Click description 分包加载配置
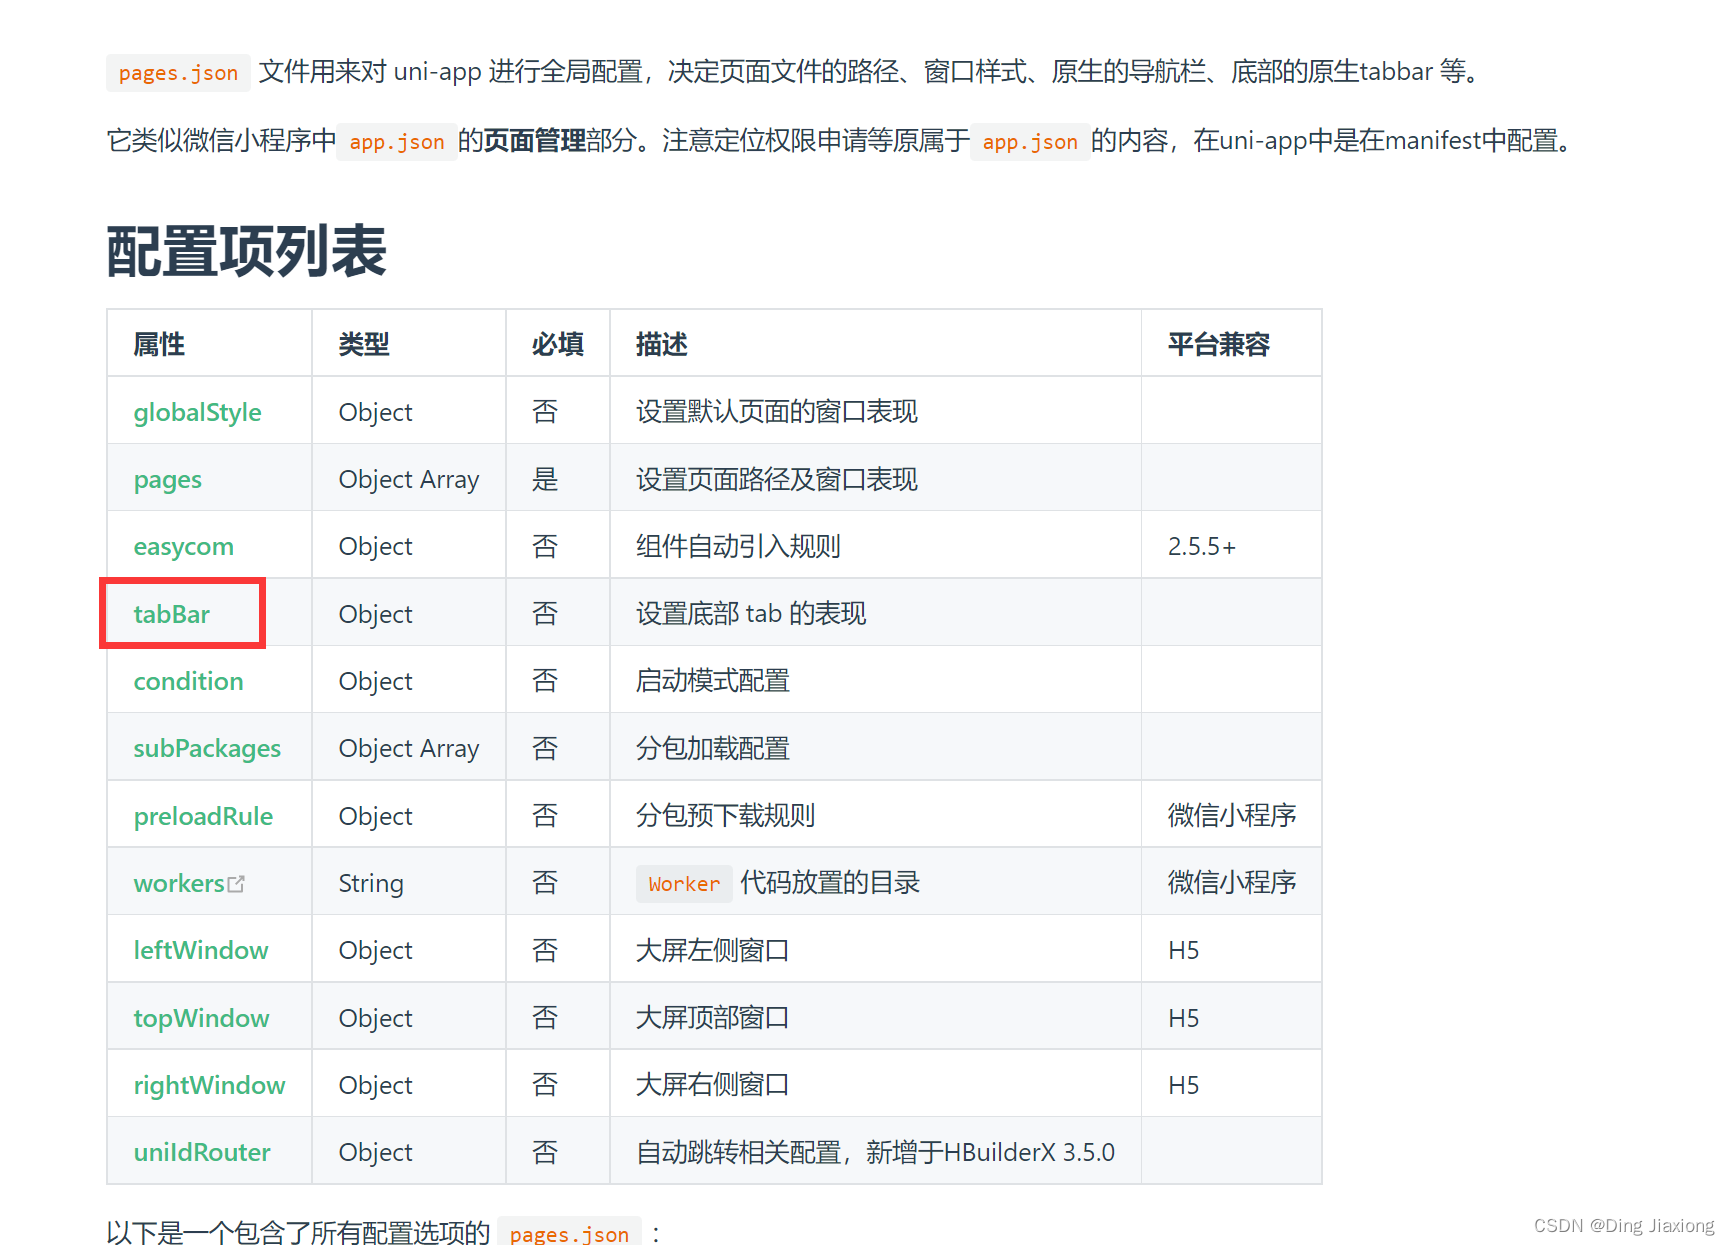The image size is (1730, 1245). click(712, 749)
